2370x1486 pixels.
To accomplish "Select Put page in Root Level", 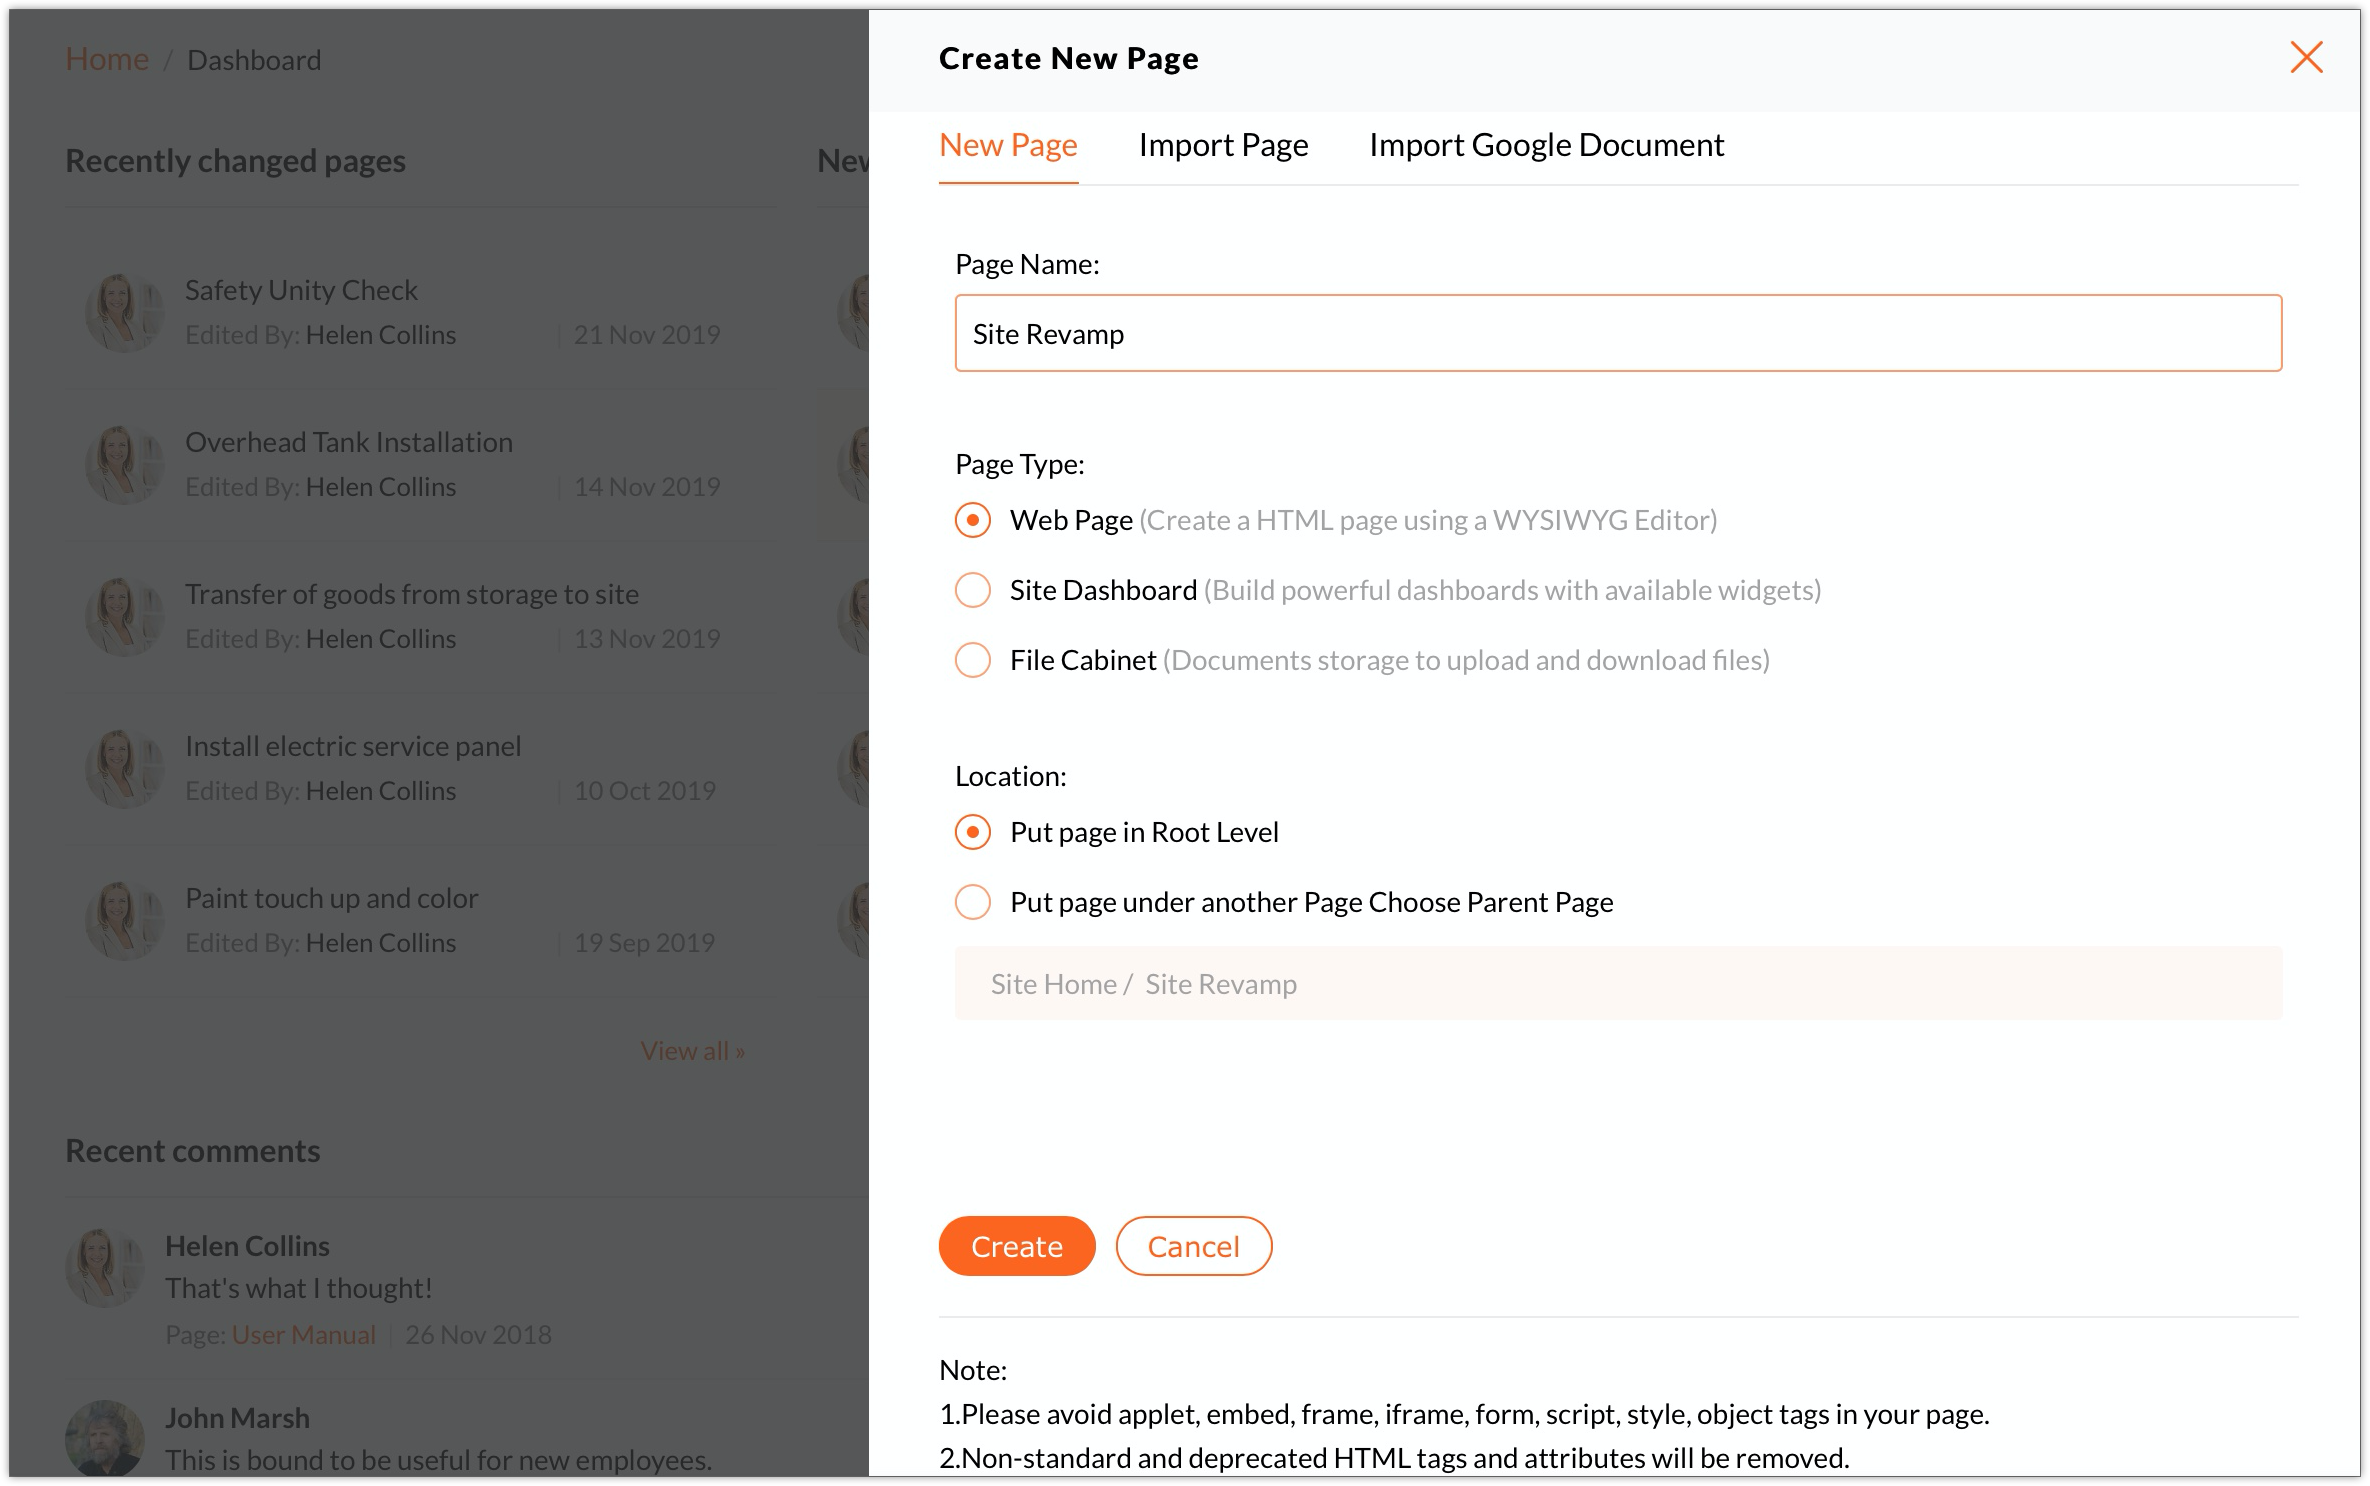I will [x=973, y=832].
